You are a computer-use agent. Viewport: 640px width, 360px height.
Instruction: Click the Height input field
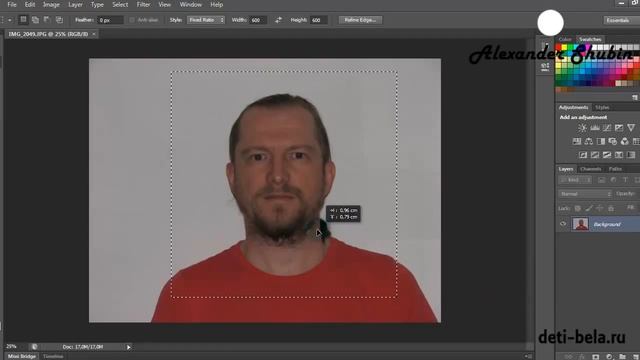[318, 20]
